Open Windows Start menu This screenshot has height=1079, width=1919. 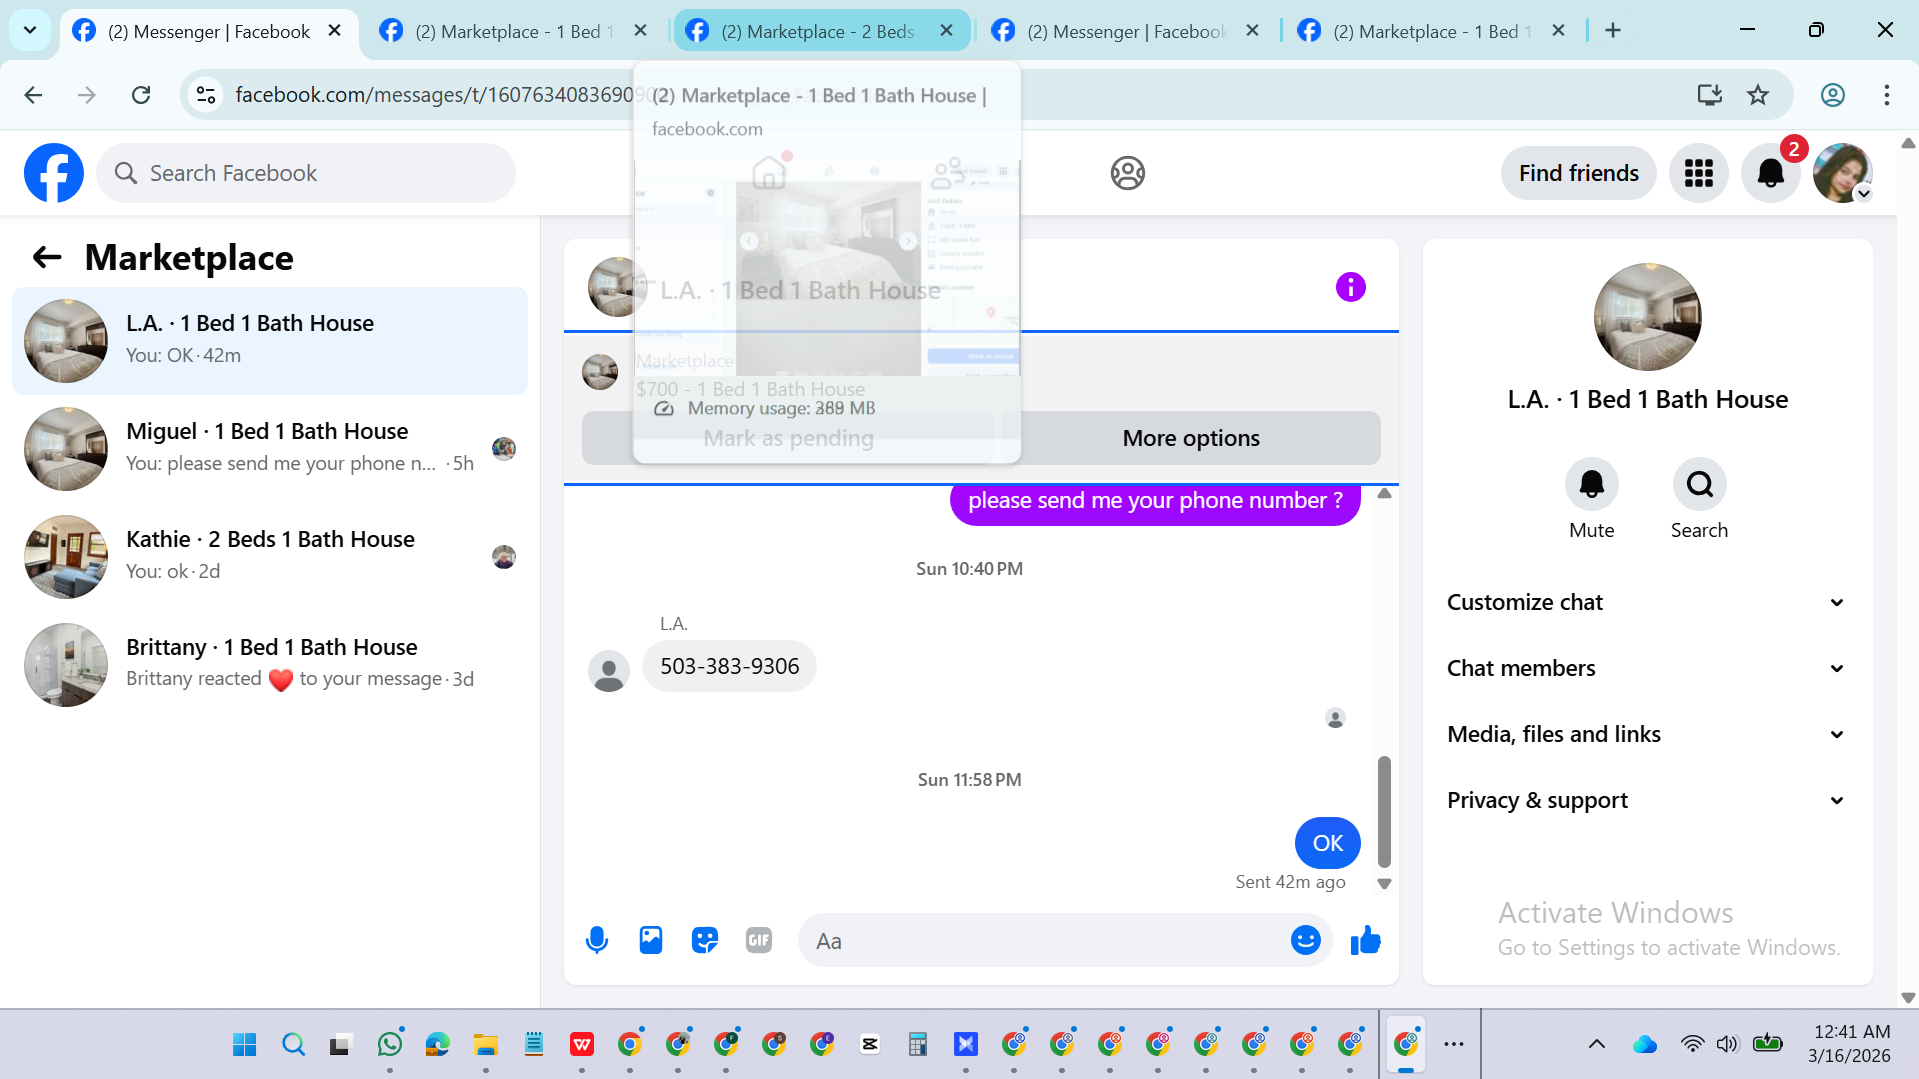pyautogui.click(x=244, y=1044)
